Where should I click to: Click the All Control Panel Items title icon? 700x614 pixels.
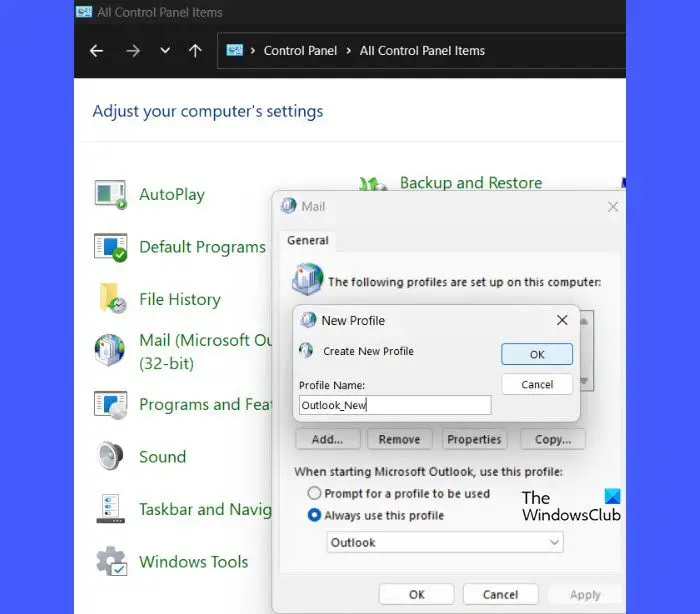(x=83, y=12)
